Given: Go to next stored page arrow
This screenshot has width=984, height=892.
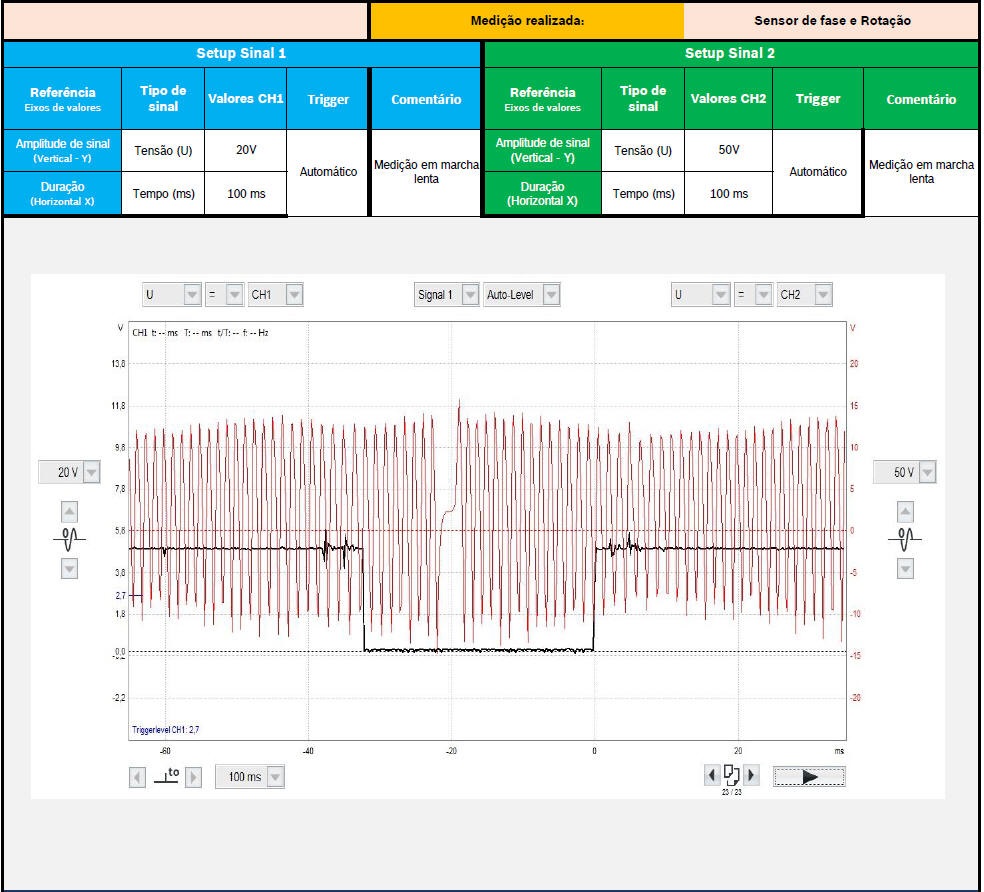Looking at the screenshot, I should 751,775.
